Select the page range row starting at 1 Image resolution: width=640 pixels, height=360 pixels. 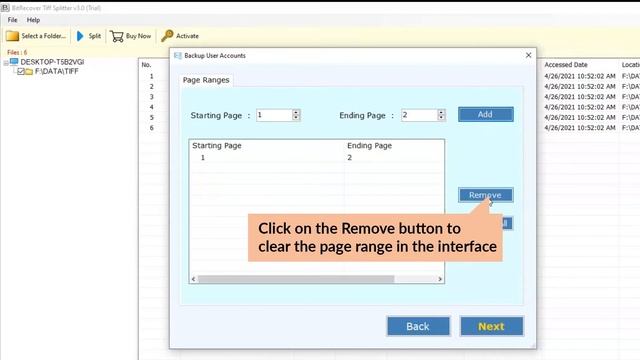[x=316, y=158]
